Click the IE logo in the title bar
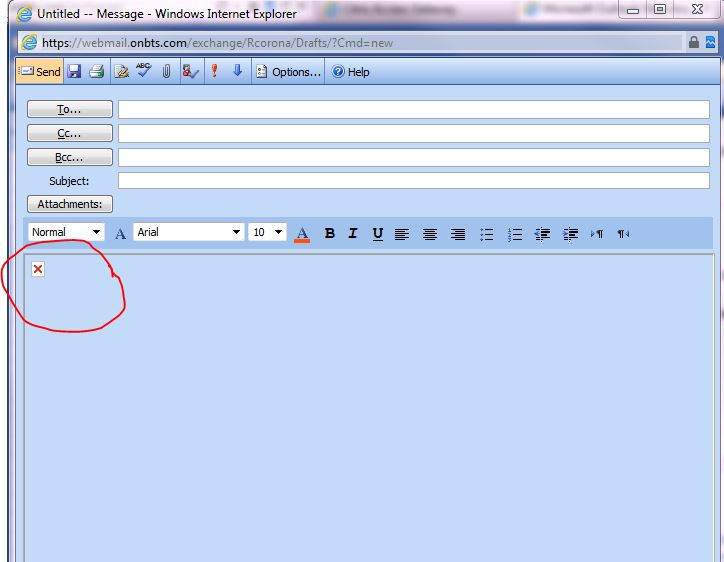Screen dimensions: 724x562 24,14
